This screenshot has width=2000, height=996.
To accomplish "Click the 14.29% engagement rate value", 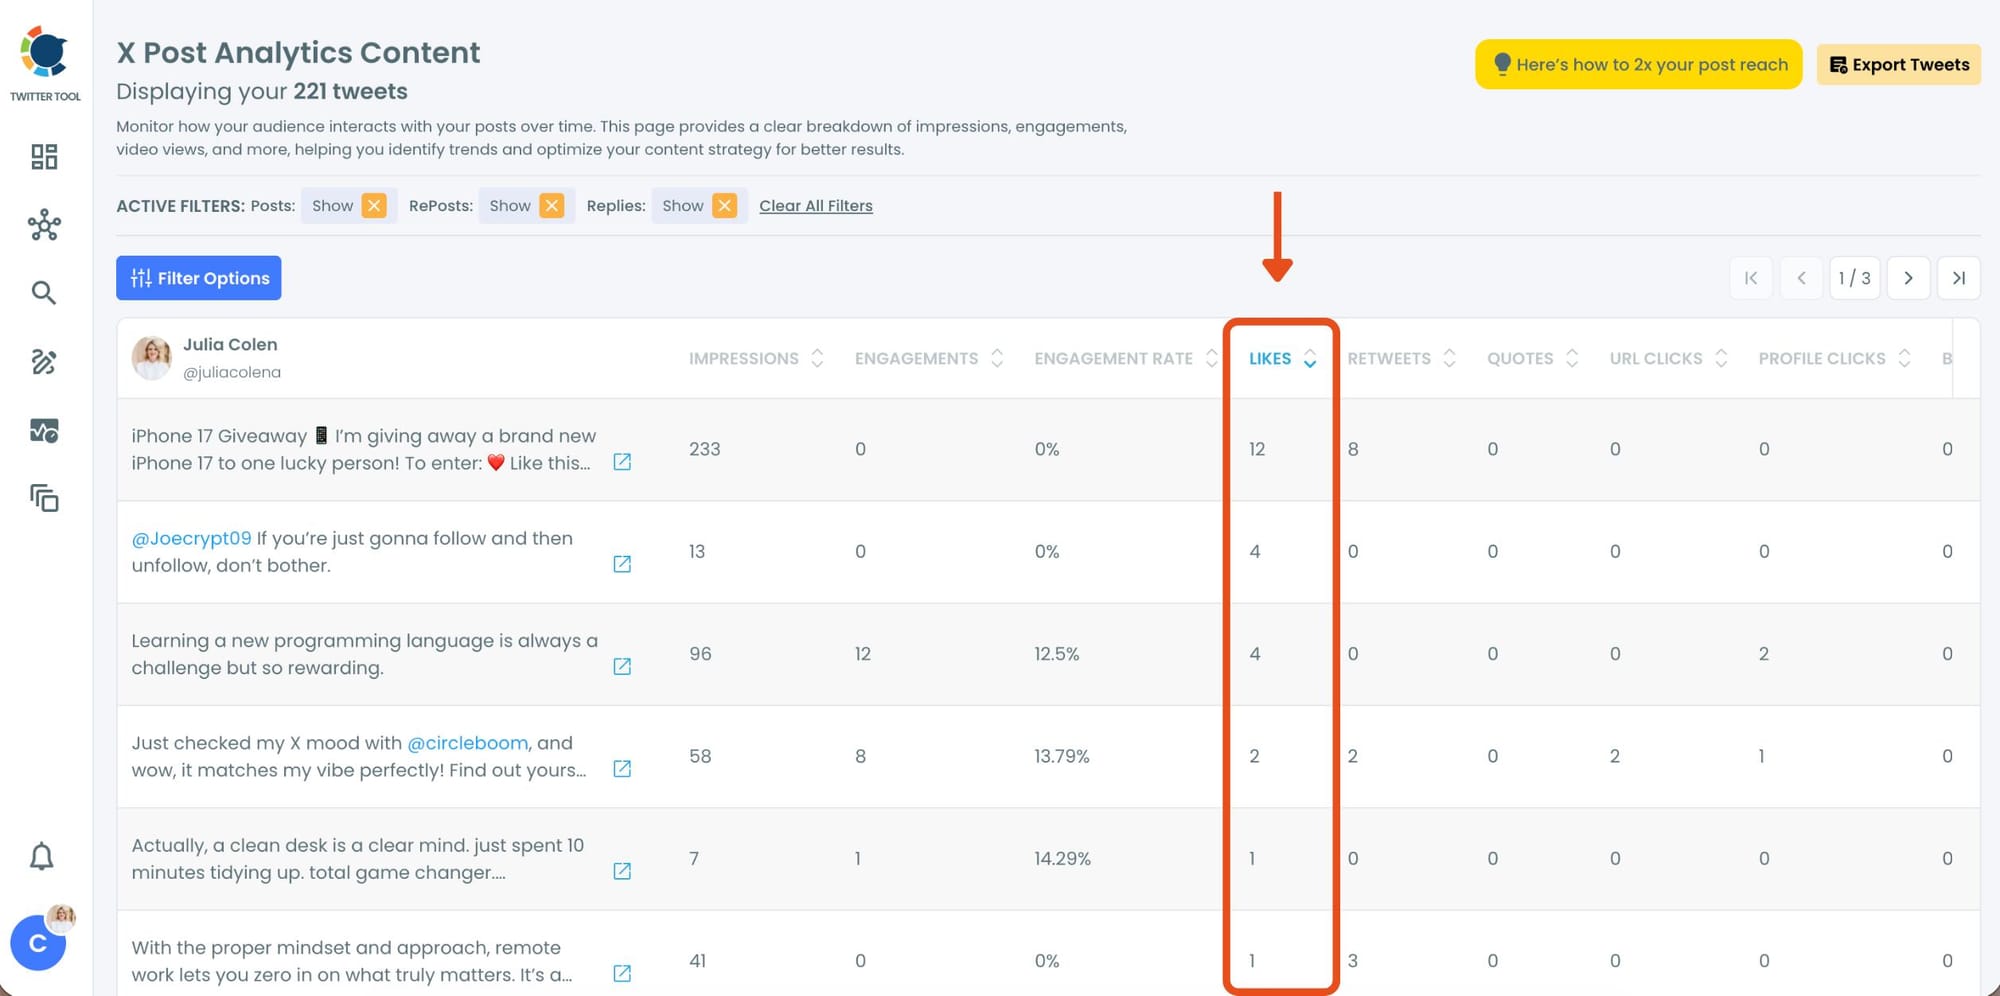I will tap(1063, 858).
